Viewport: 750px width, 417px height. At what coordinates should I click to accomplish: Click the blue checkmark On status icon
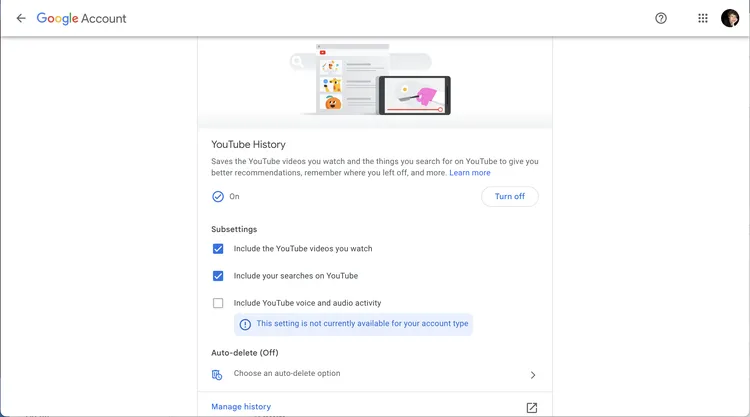[x=218, y=197]
